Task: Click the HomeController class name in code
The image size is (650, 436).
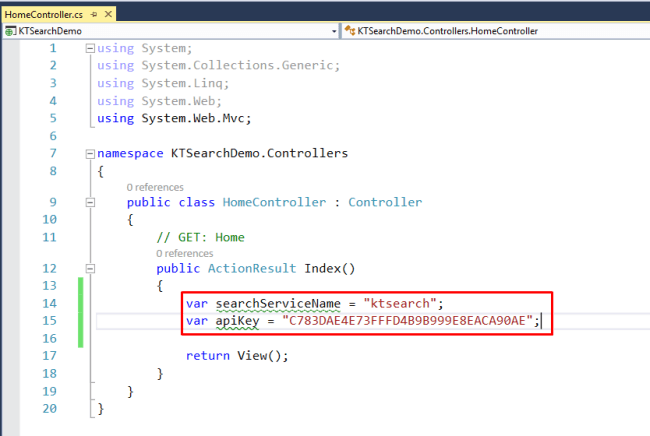Action: point(274,202)
